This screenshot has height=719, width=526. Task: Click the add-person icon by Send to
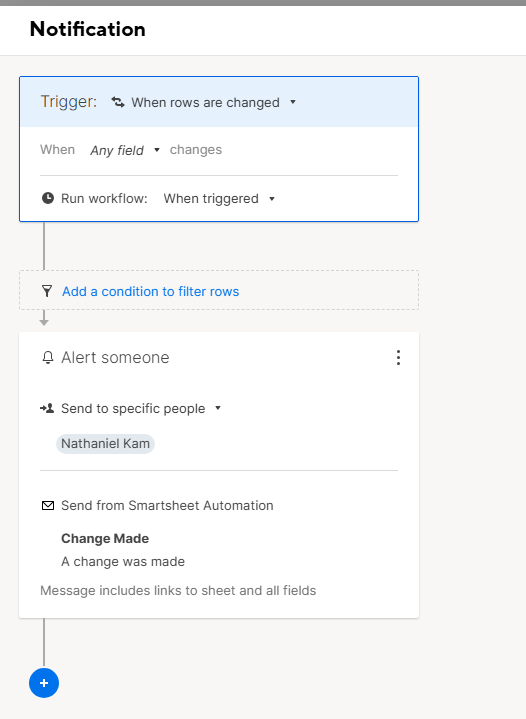coord(47,408)
